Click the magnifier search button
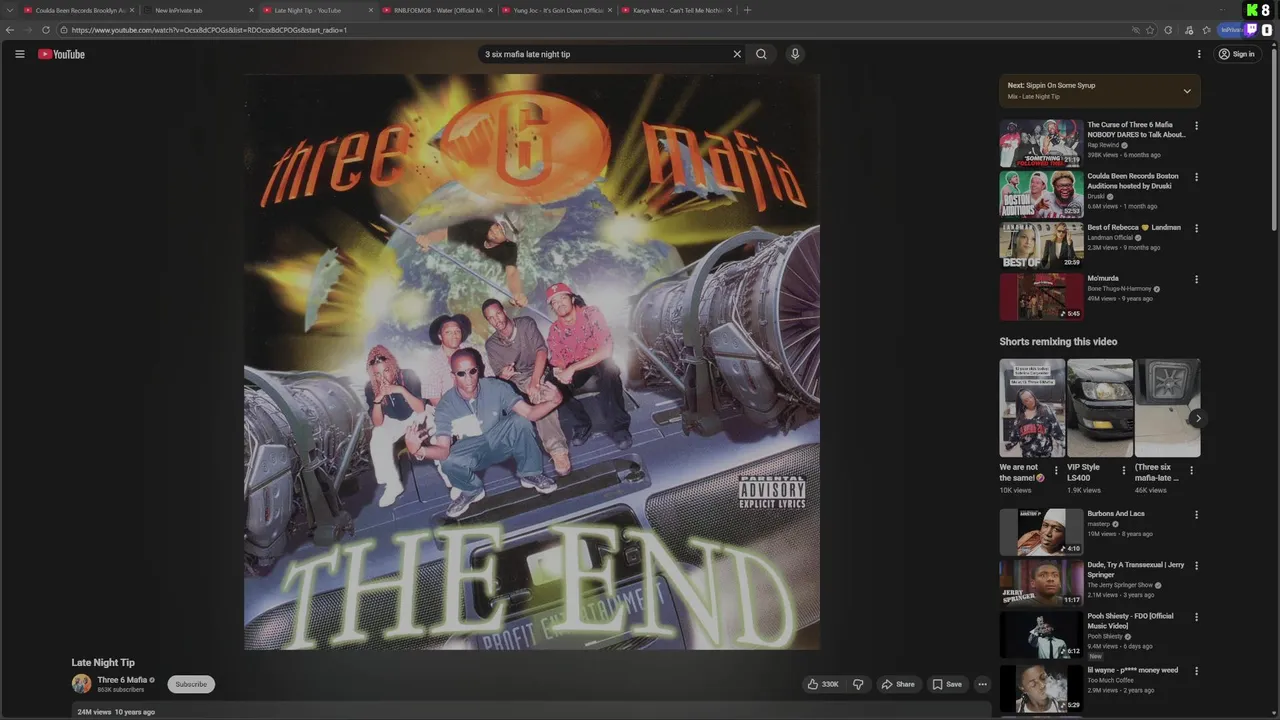Image resolution: width=1280 pixels, height=720 pixels. [761, 54]
